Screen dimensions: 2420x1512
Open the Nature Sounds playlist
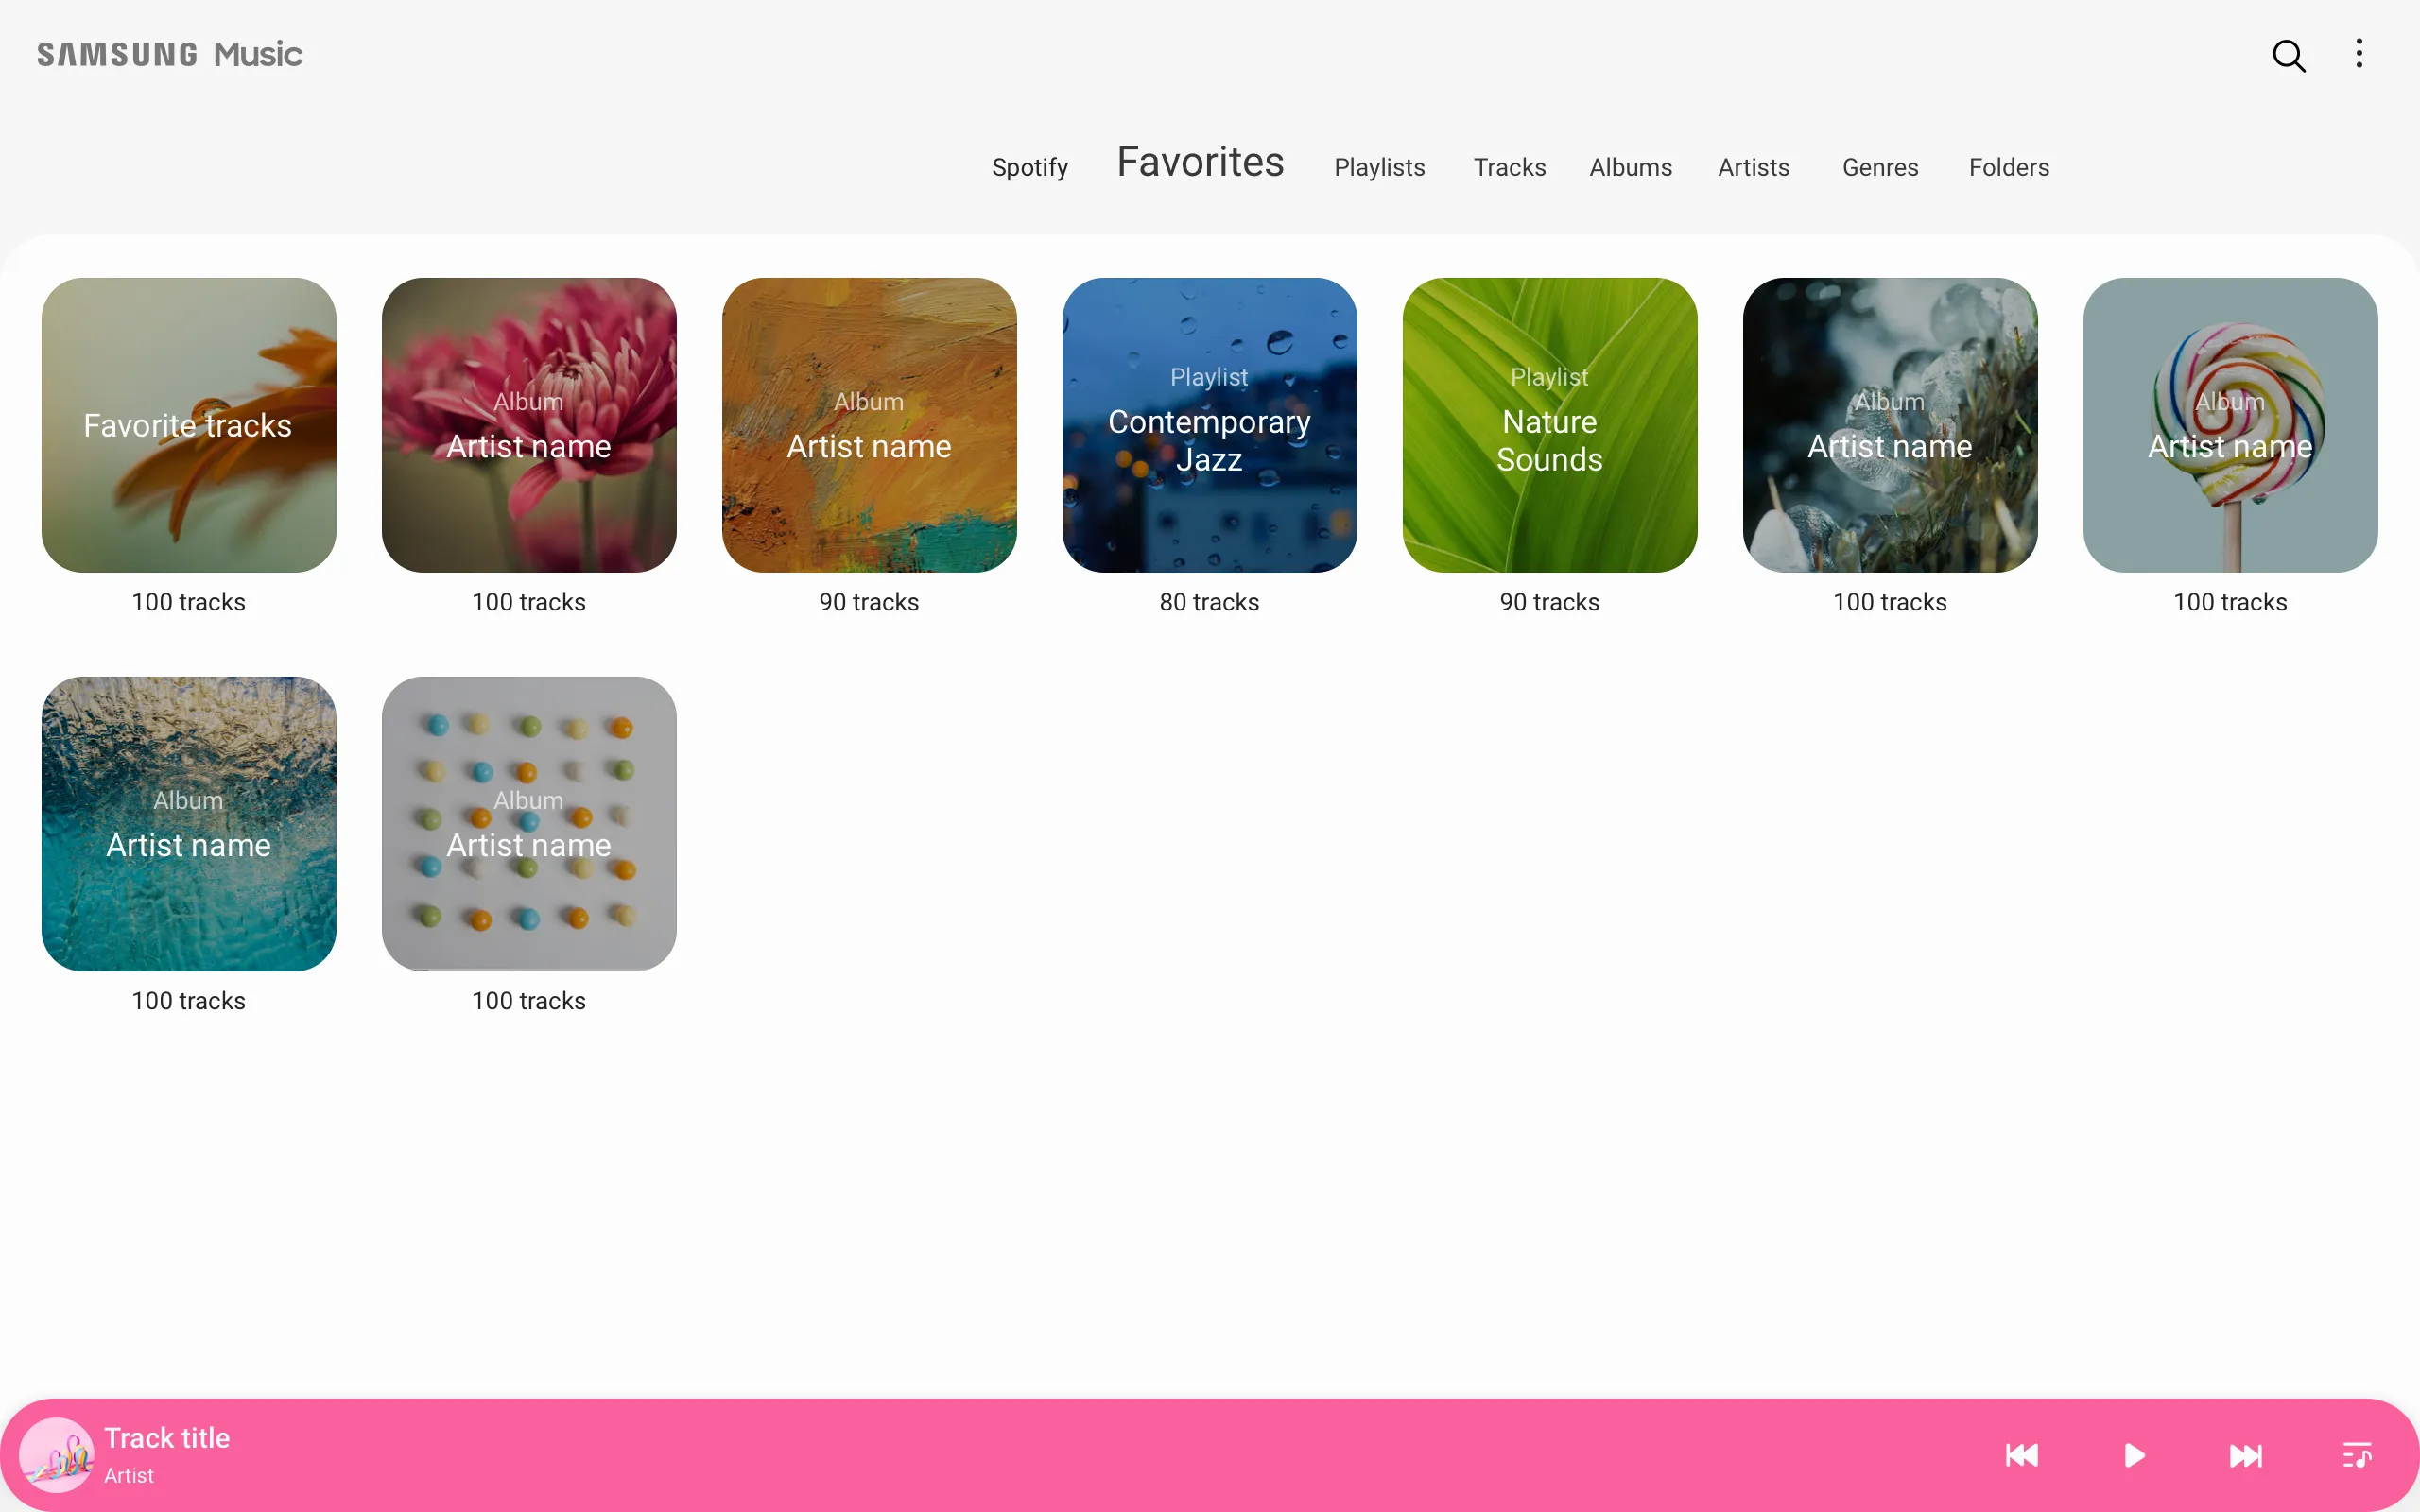(1548, 423)
